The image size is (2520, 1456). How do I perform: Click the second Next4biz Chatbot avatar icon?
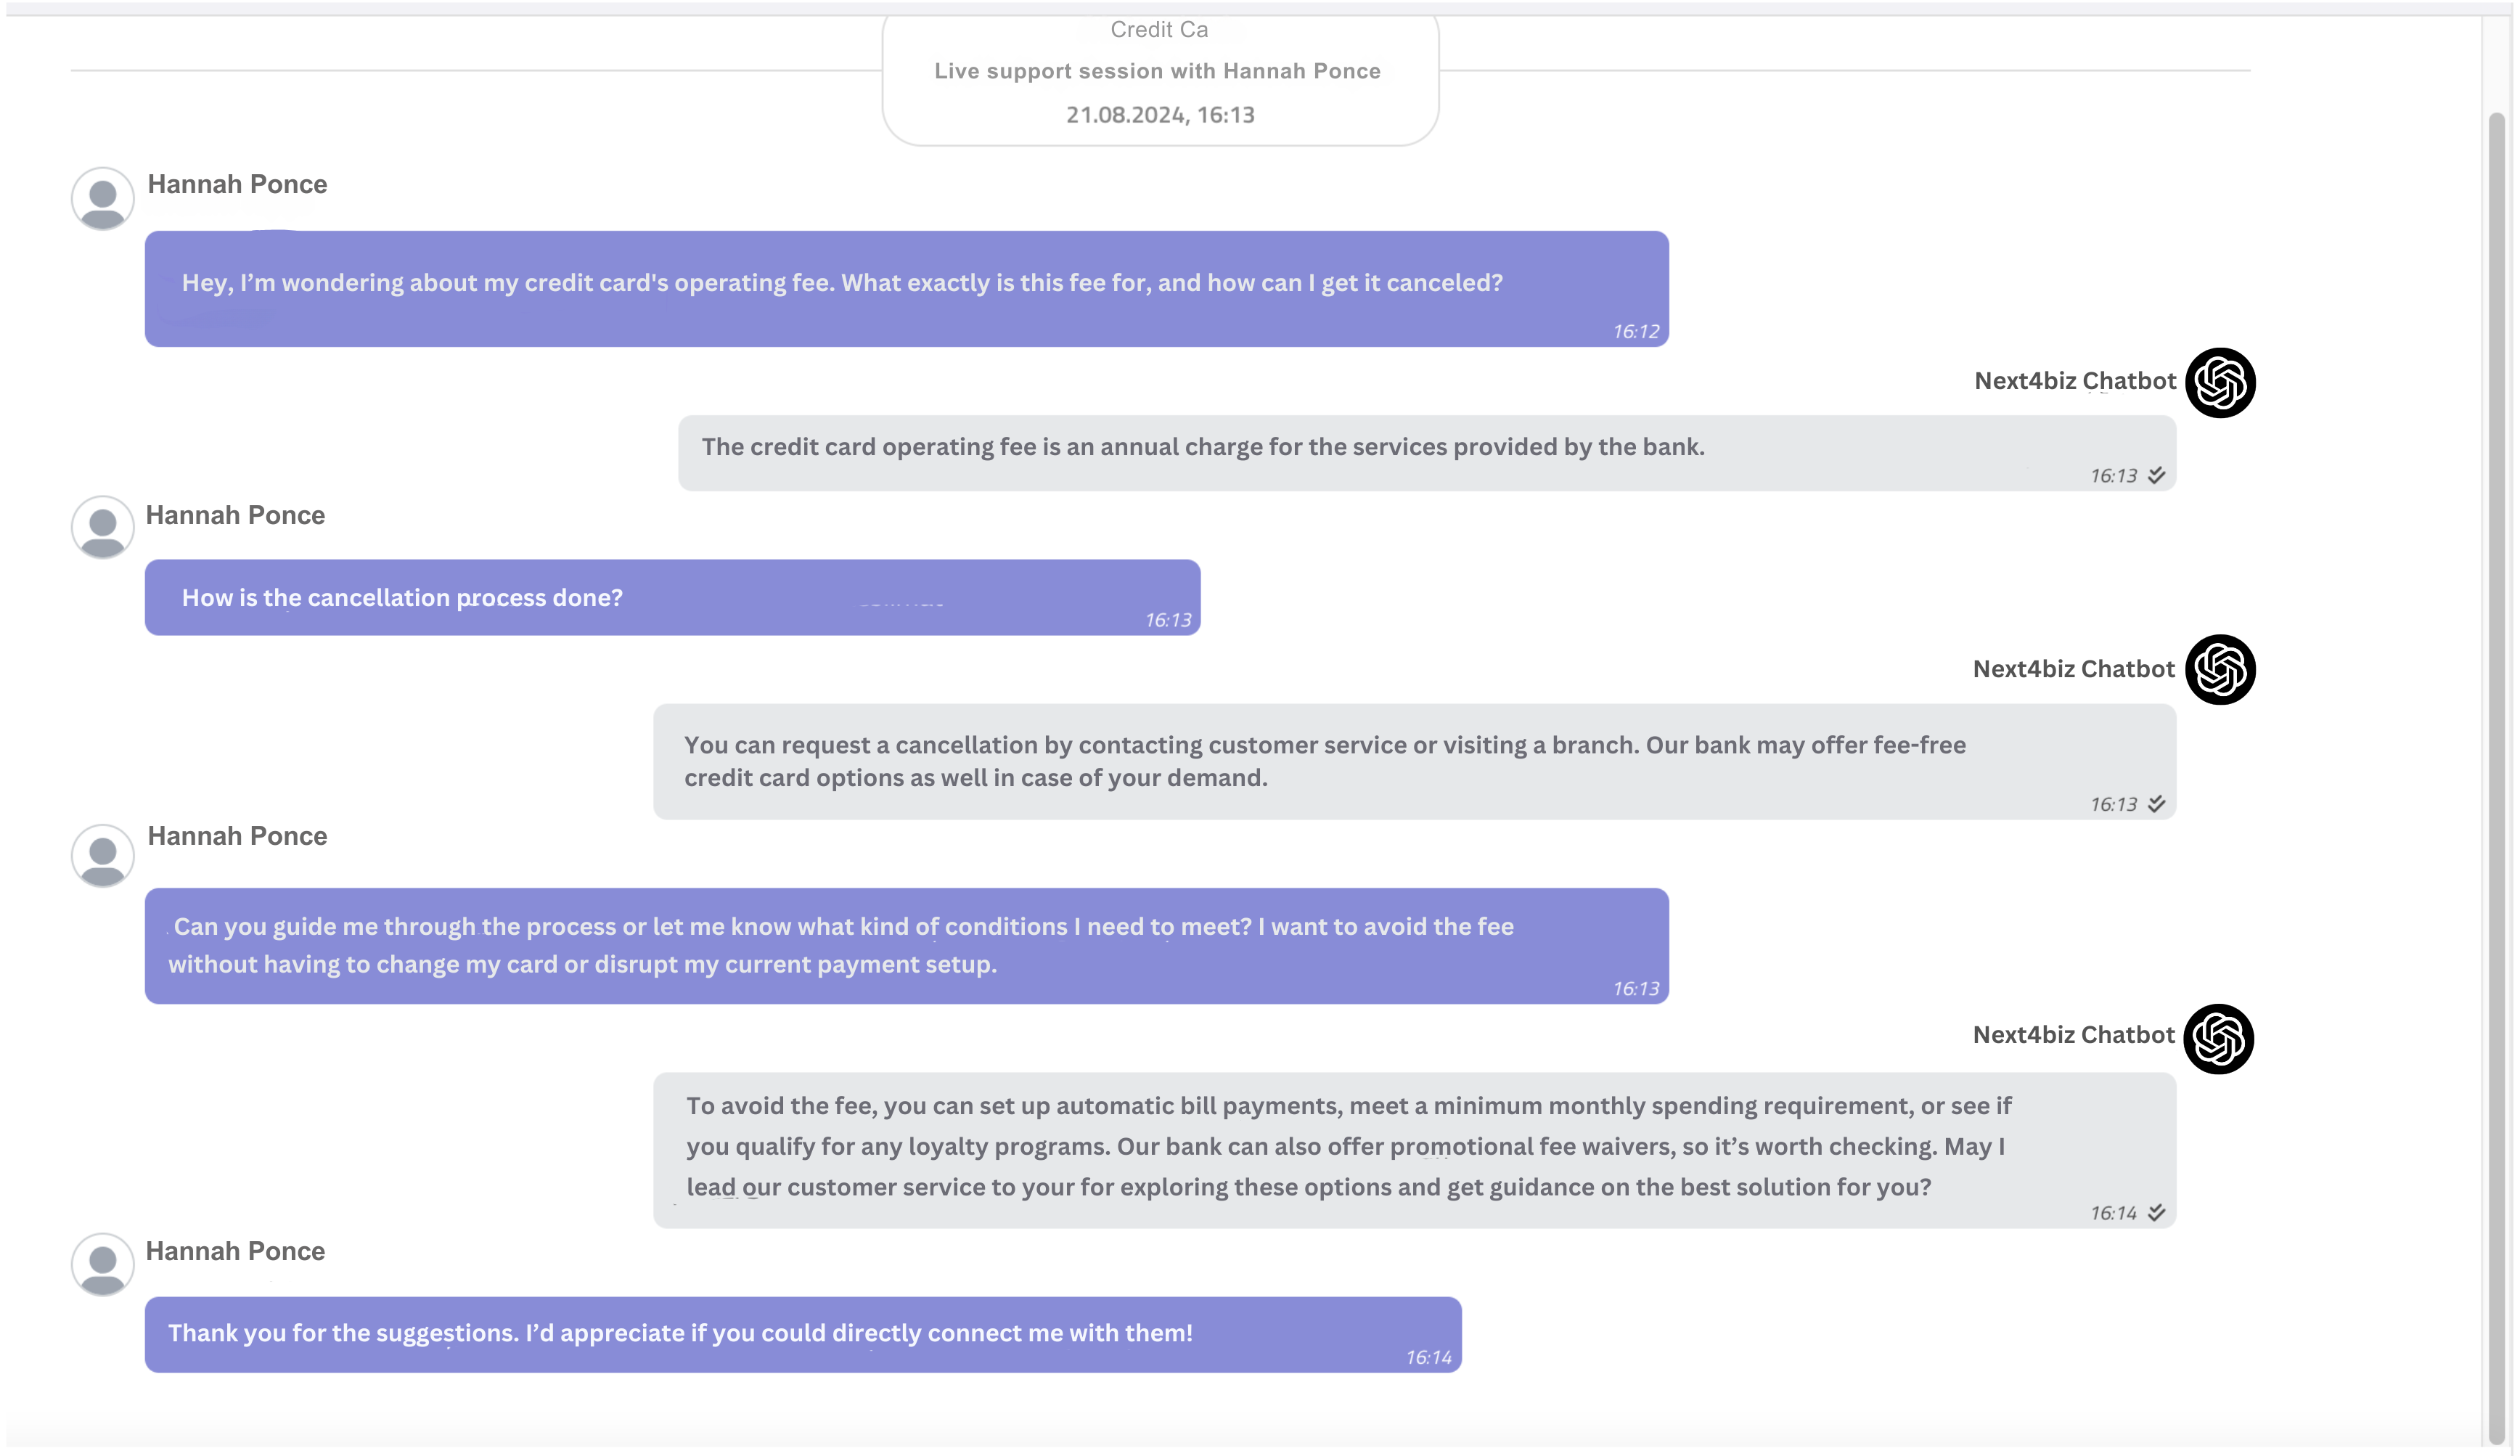2220,670
